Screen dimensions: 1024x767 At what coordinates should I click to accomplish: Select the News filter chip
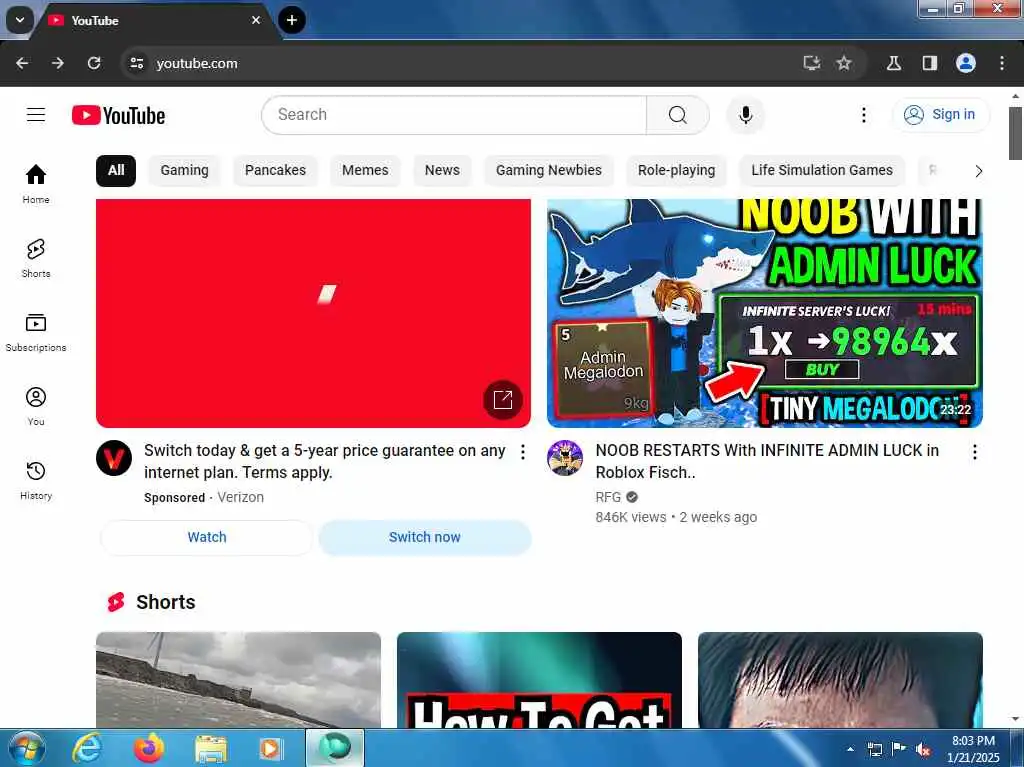pos(442,171)
